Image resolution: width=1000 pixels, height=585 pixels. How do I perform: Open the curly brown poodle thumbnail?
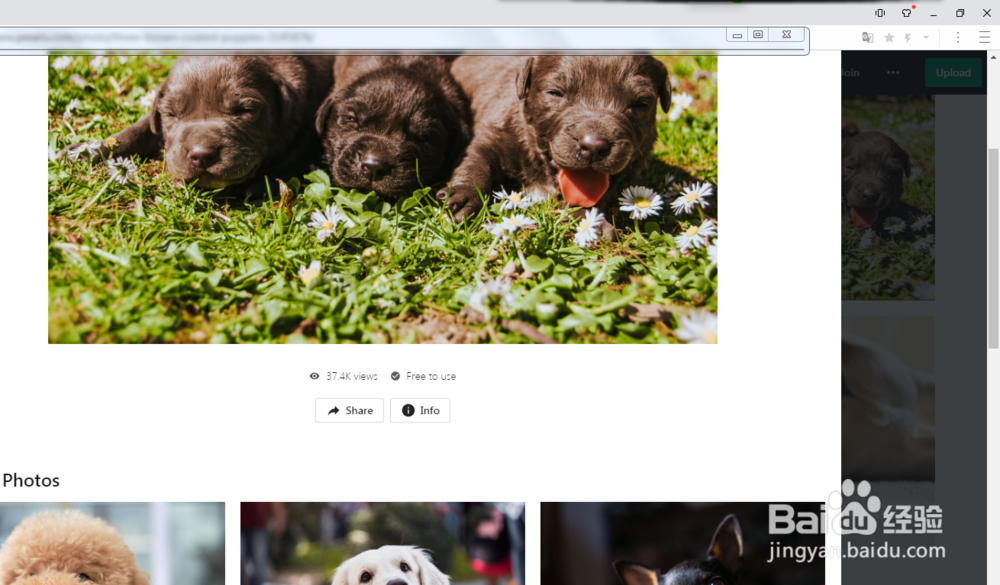click(x=112, y=544)
